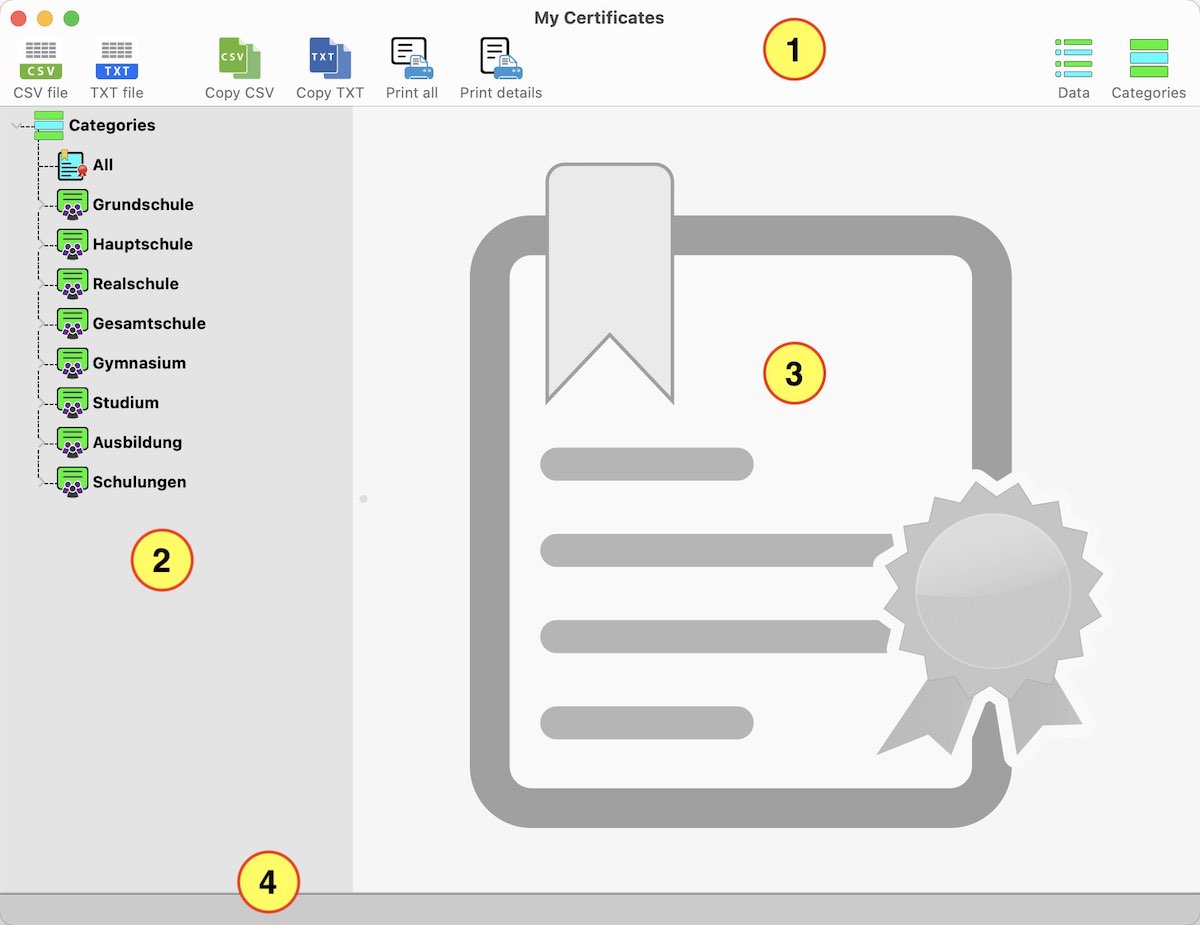Viewport: 1200px width, 925px height.
Task: Select the 'Studium' tree label
Action: coord(126,402)
